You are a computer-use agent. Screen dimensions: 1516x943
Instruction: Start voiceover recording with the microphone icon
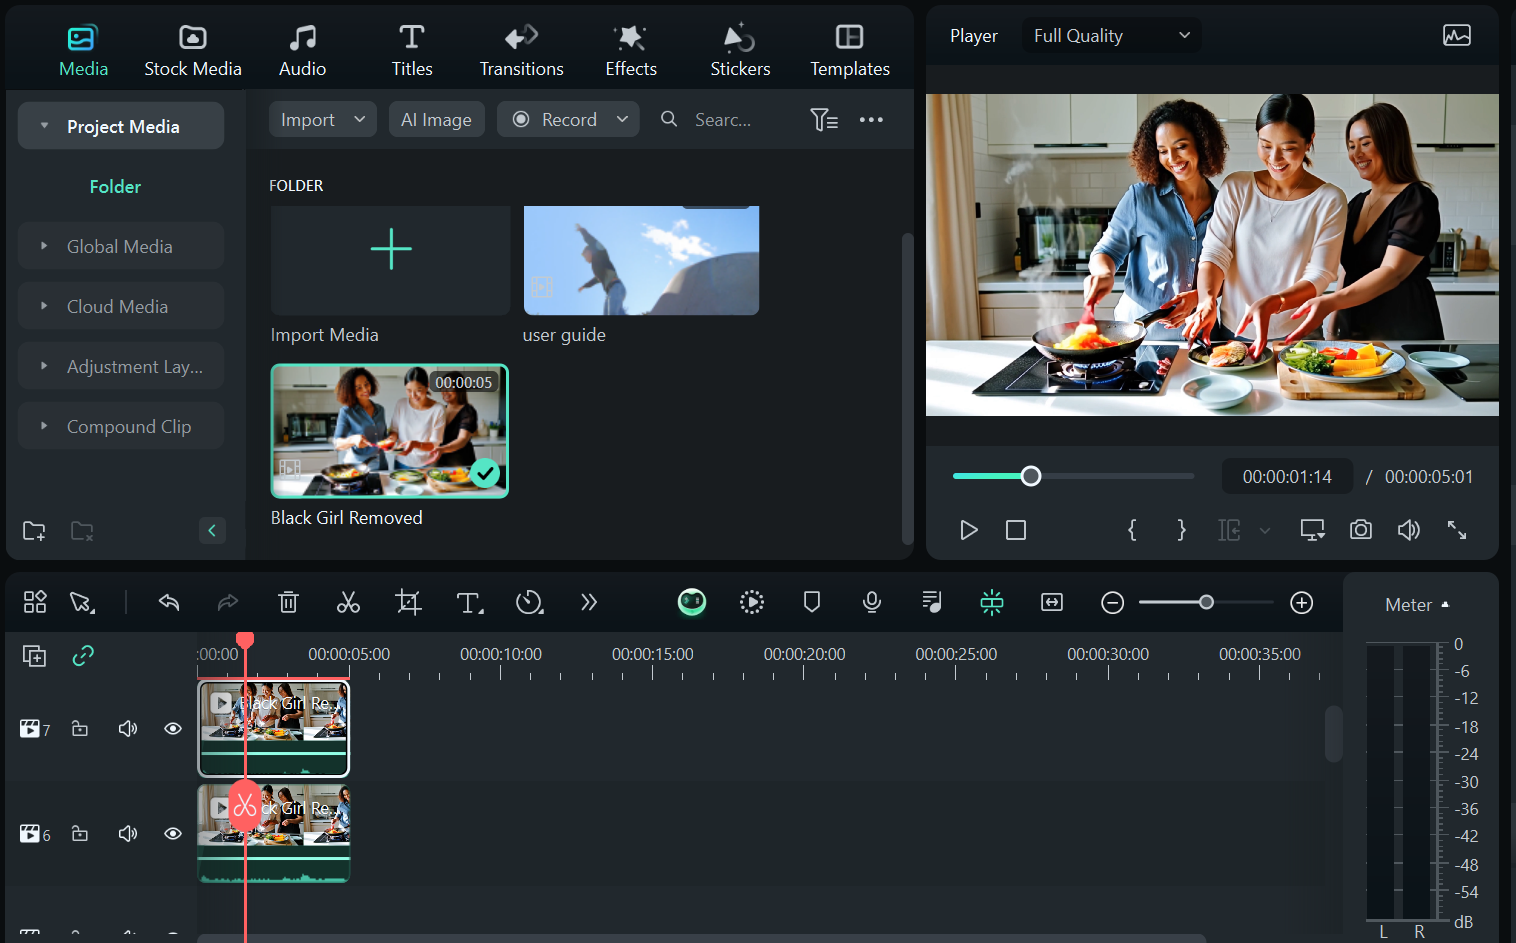pyautogui.click(x=871, y=602)
